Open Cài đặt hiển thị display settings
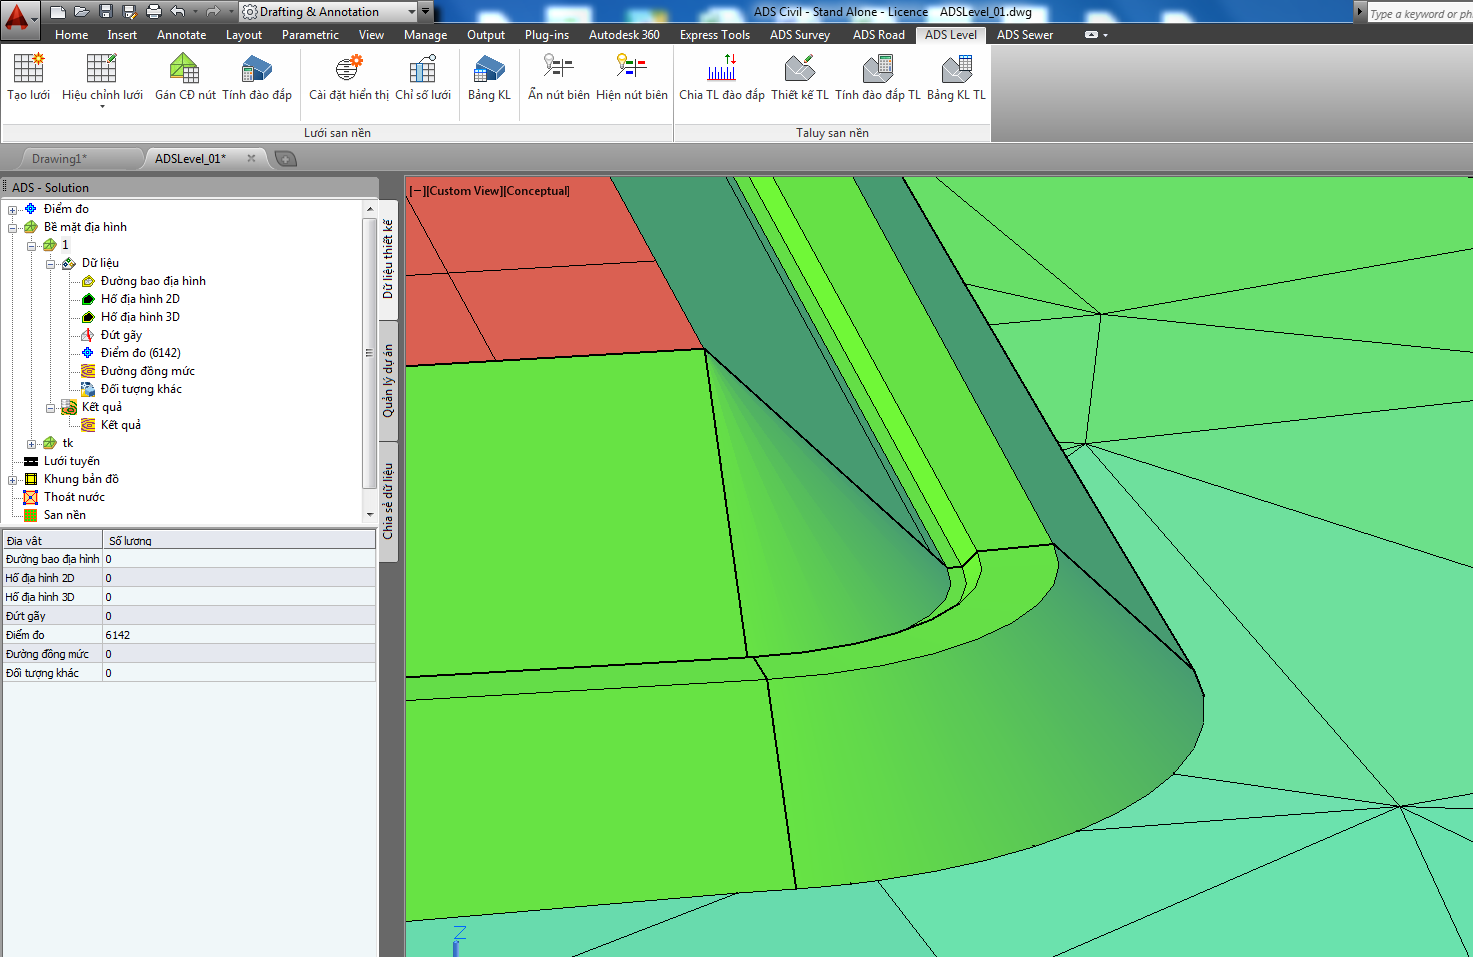The image size is (1473, 957). pyautogui.click(x=348, y=77)
